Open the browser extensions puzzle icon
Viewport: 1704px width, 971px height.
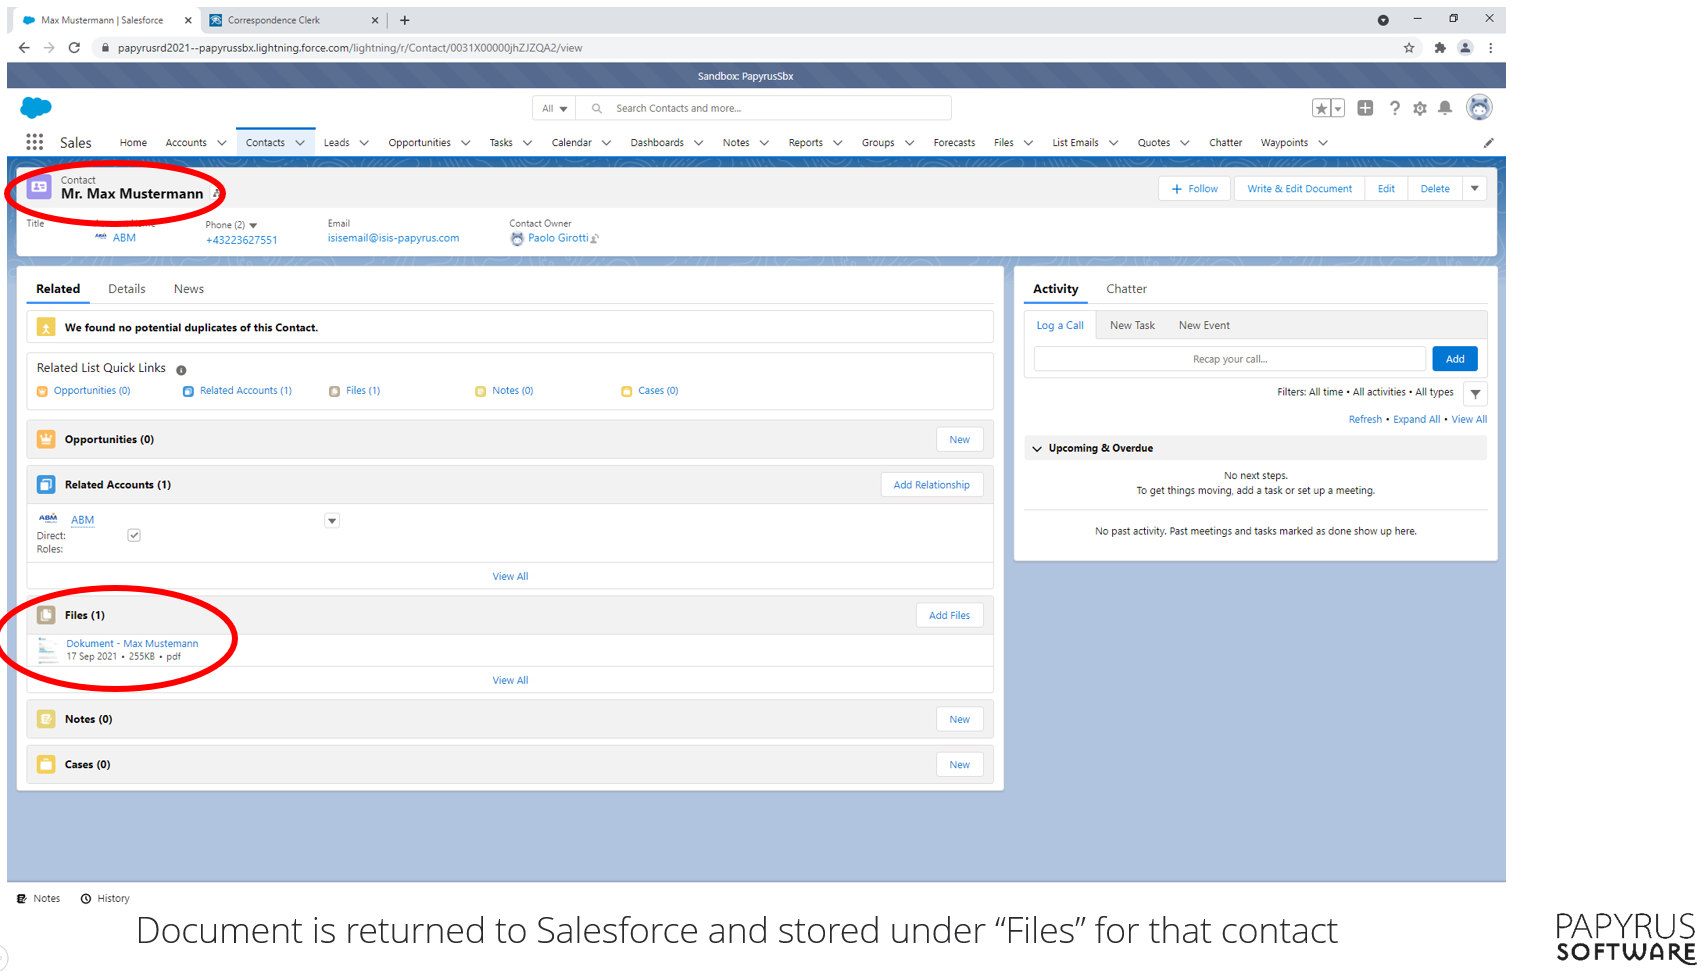coord(1440,48)
